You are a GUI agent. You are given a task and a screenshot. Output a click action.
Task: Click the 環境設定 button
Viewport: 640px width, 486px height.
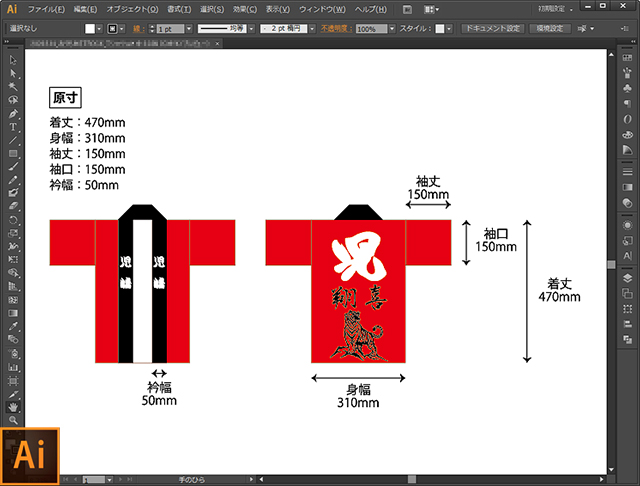[x=550, y=29]
